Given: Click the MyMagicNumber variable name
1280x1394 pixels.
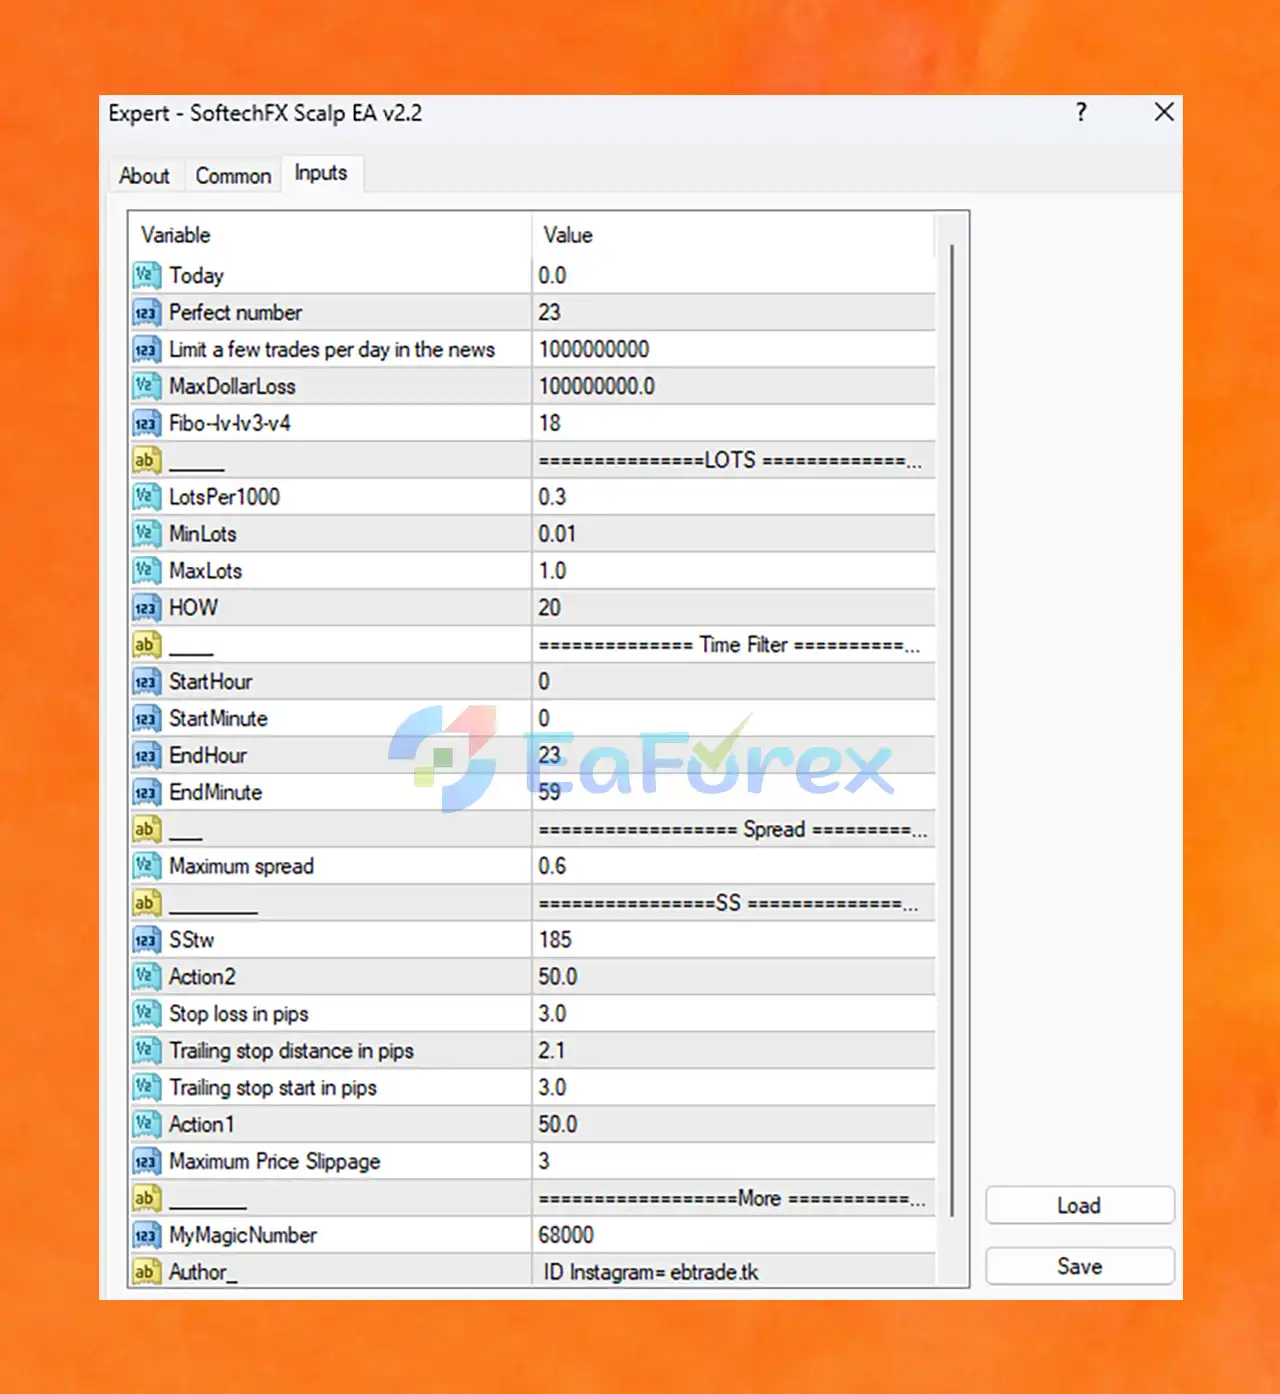Looking at the screenshot, I should [243, 1235].
